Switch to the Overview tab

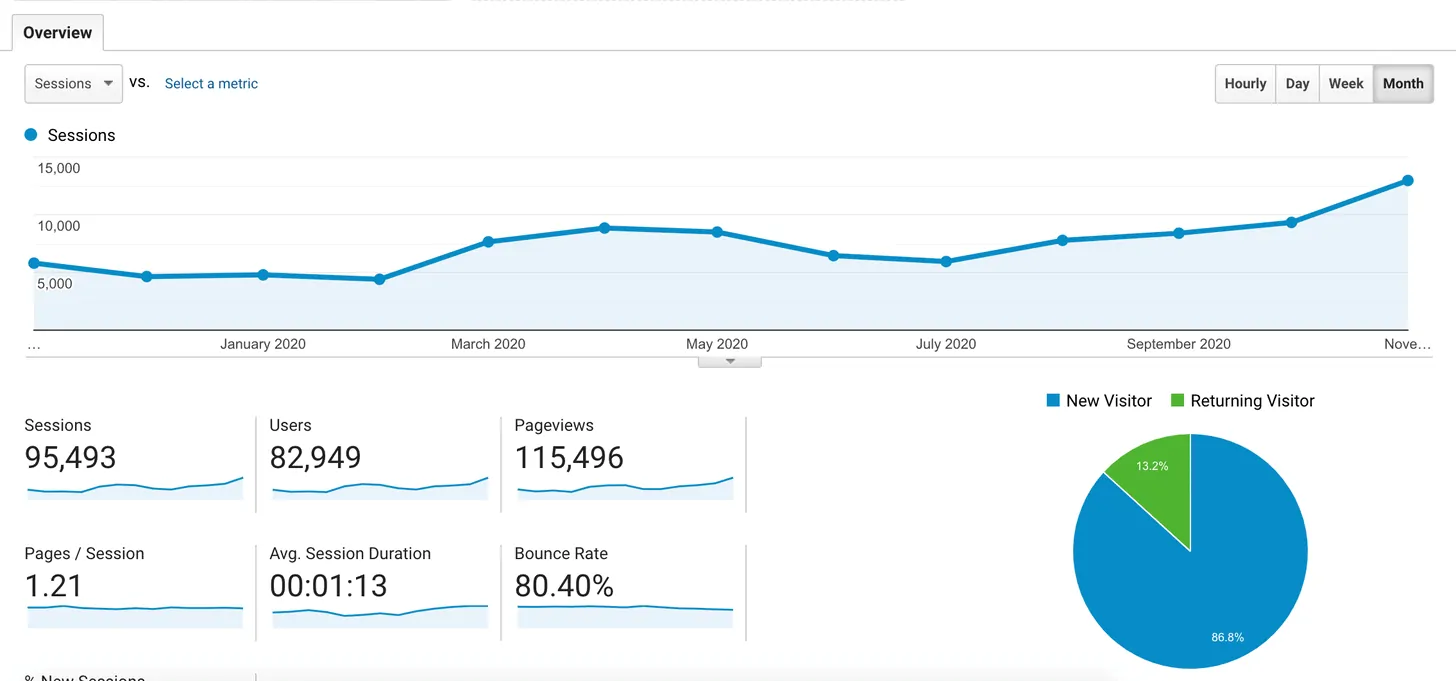(57, 32)
